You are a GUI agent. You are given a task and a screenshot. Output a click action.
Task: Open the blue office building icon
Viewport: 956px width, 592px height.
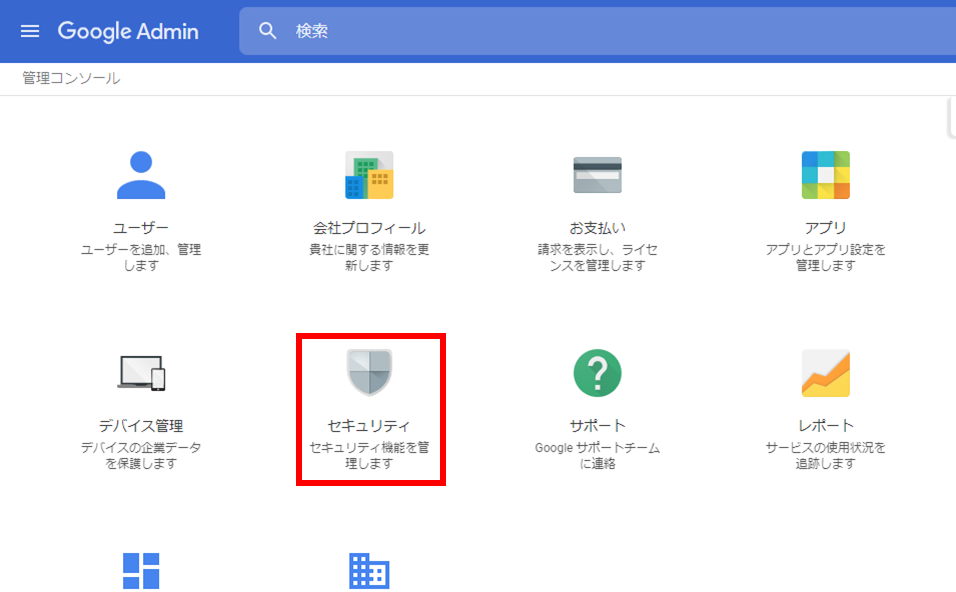click(x=369, y=571)
